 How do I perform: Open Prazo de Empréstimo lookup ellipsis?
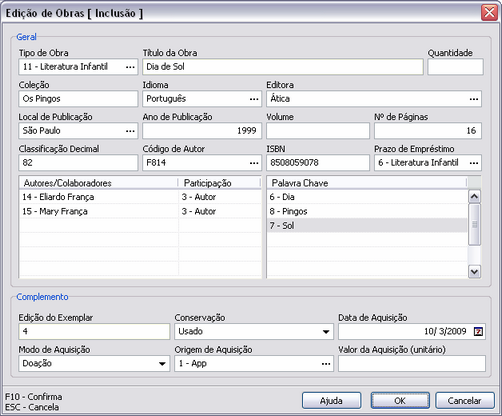click(474, 163)
